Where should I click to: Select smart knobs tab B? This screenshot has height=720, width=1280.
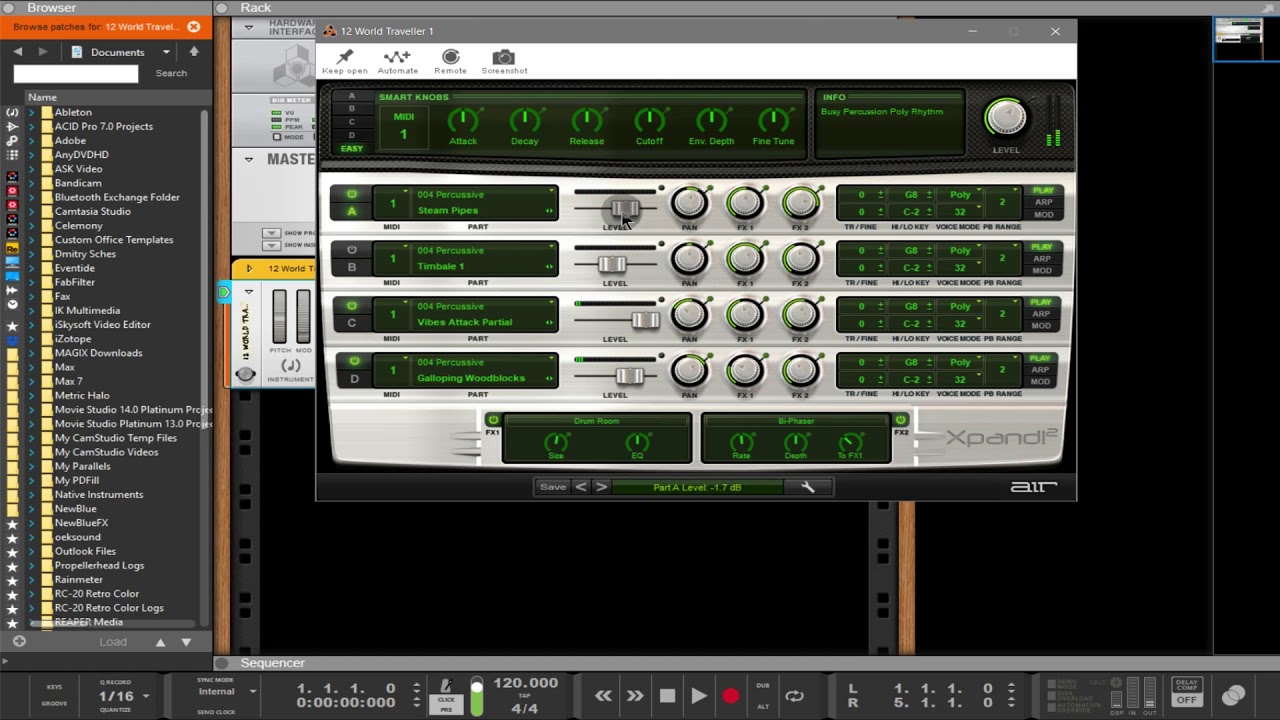click(351, 109)
